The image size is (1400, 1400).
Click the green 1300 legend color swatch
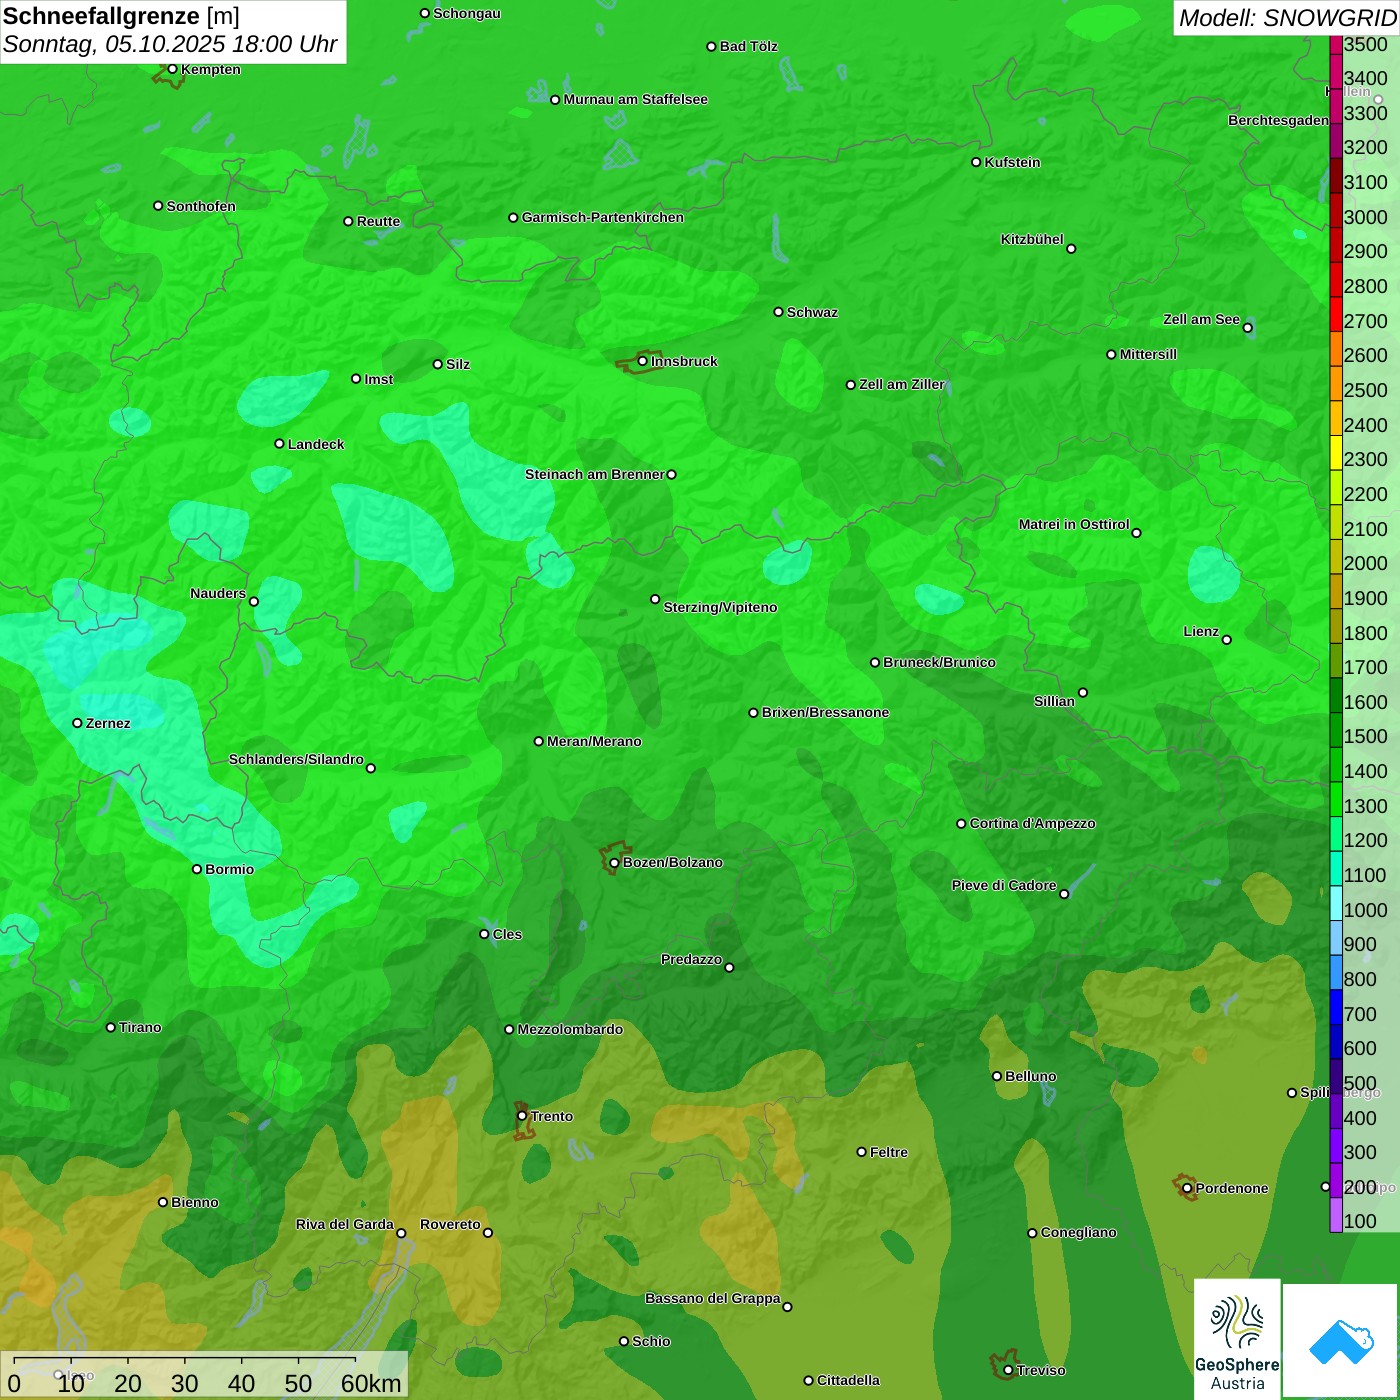coord(1336,799)
